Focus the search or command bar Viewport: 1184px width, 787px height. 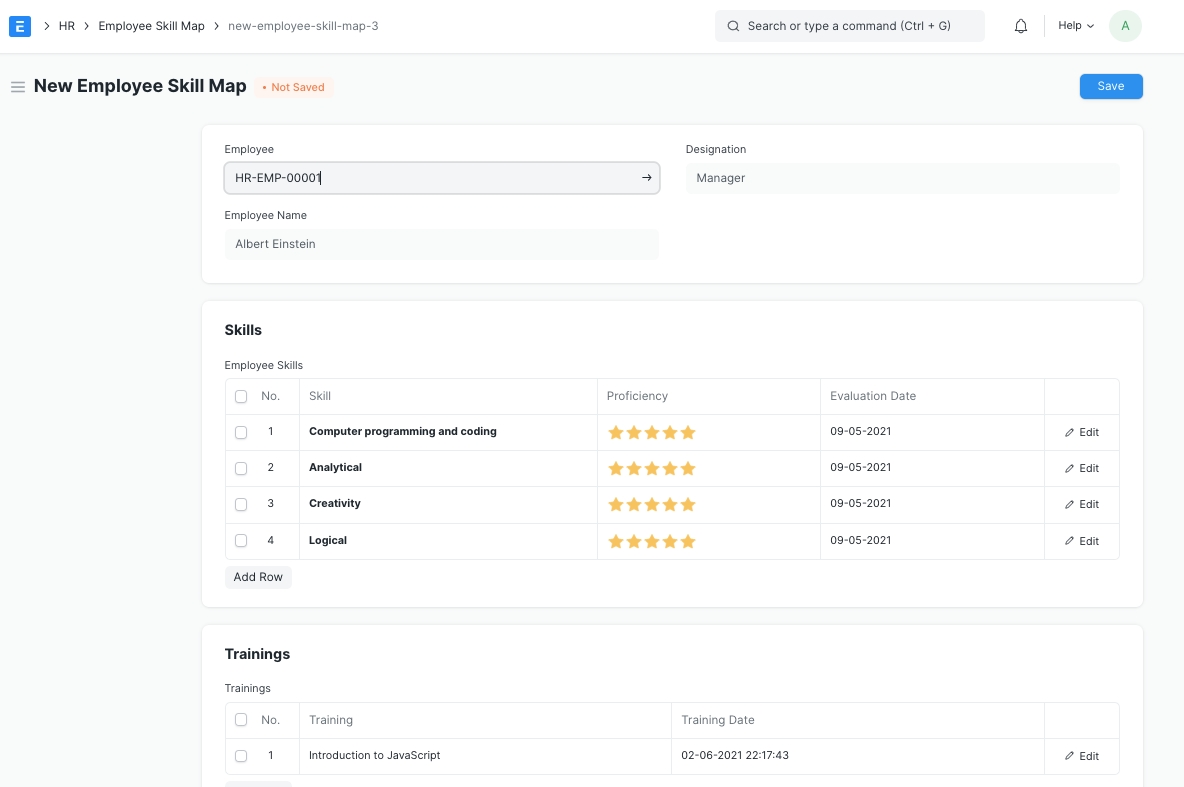(x=849, y=26)
